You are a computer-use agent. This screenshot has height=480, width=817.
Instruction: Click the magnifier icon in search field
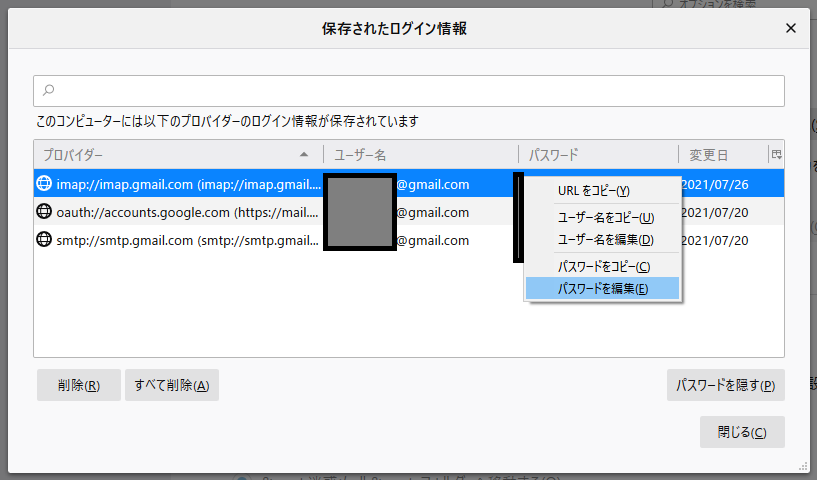click(x=48, y=91)
